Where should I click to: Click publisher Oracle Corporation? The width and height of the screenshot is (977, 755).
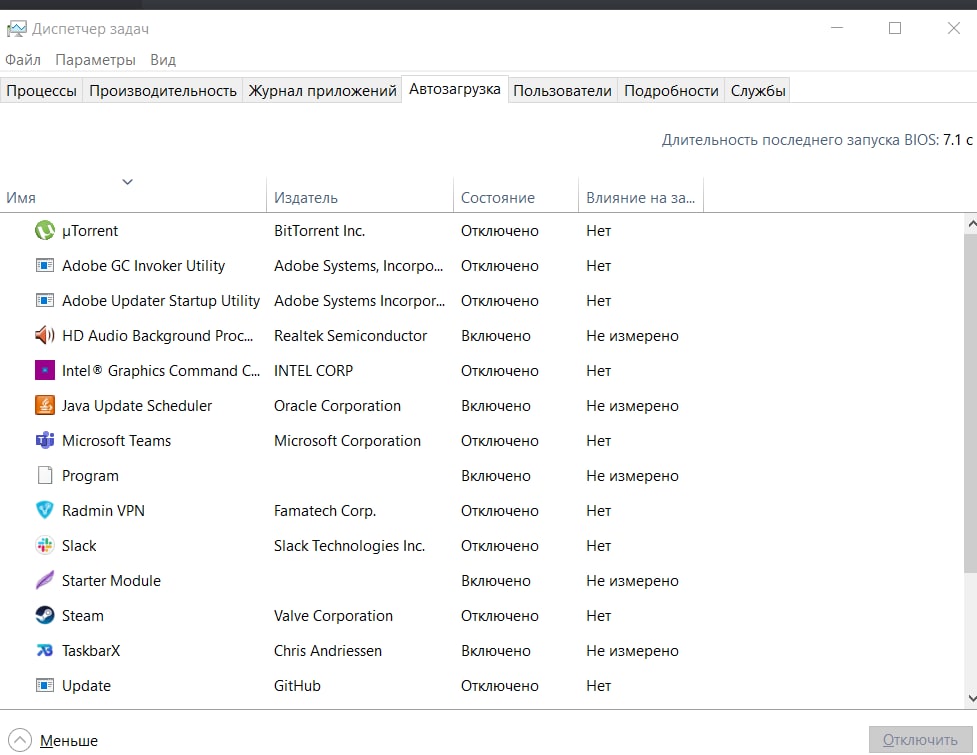click(338, 406)
